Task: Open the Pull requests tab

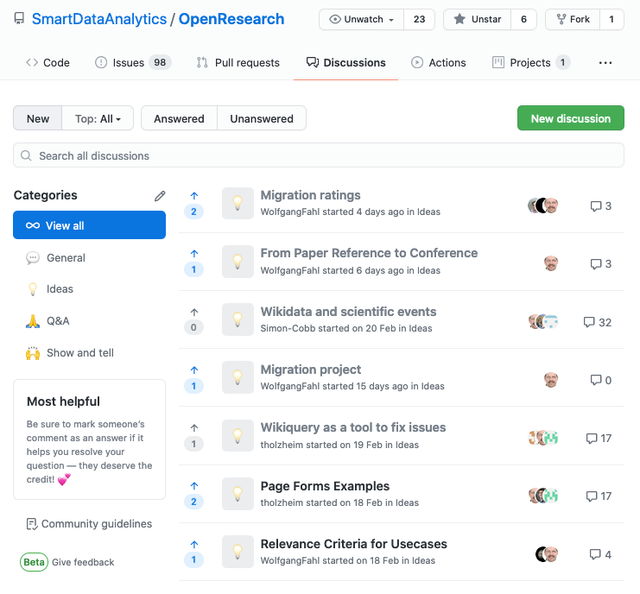Action: pyautogui.click(x=238, y=63)
